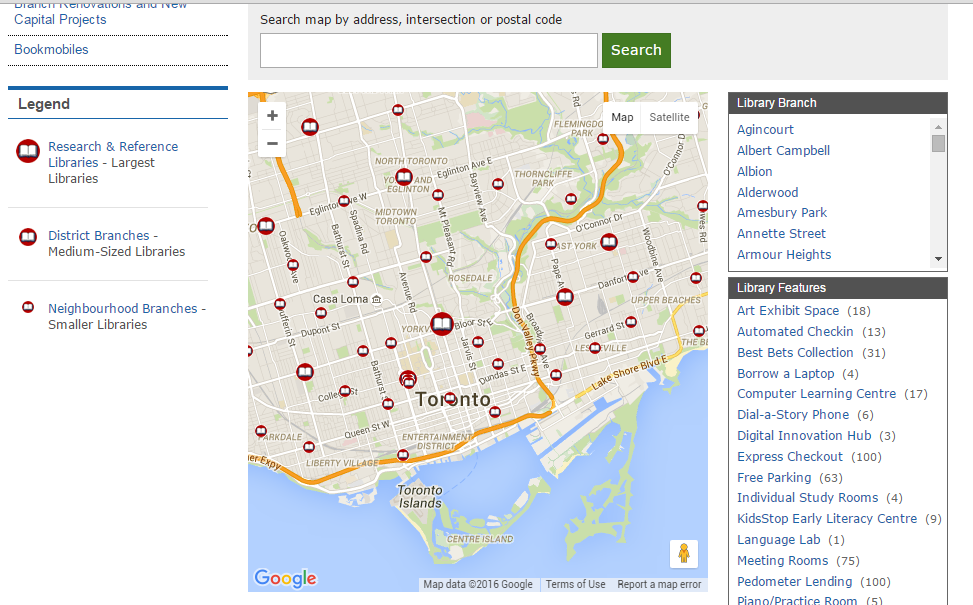
Task: Open the Bookmobiles link
Action: (x=52, y=50)
